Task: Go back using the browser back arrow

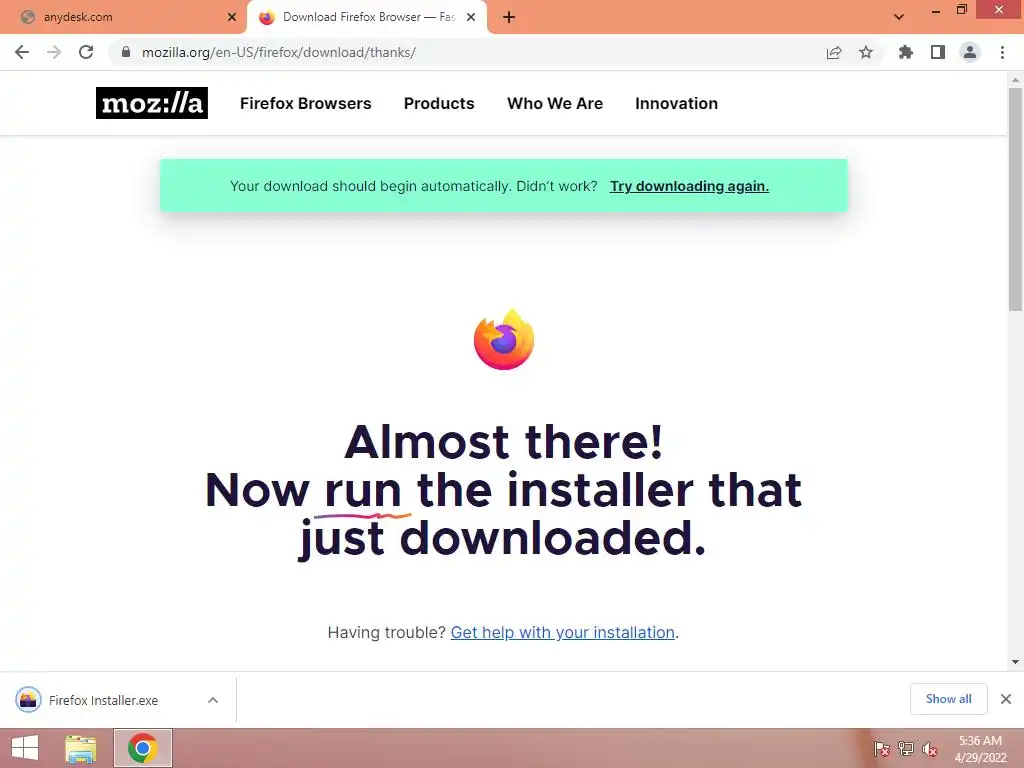Action: [x=22, y=52]
